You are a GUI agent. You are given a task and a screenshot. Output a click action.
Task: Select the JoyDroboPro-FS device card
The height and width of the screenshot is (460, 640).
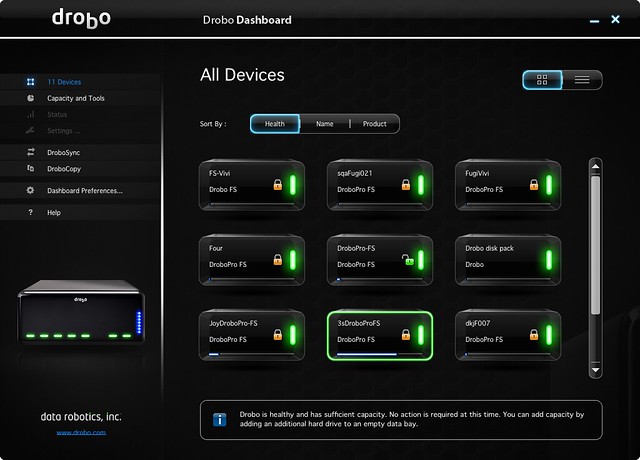[x=252, y=335]
